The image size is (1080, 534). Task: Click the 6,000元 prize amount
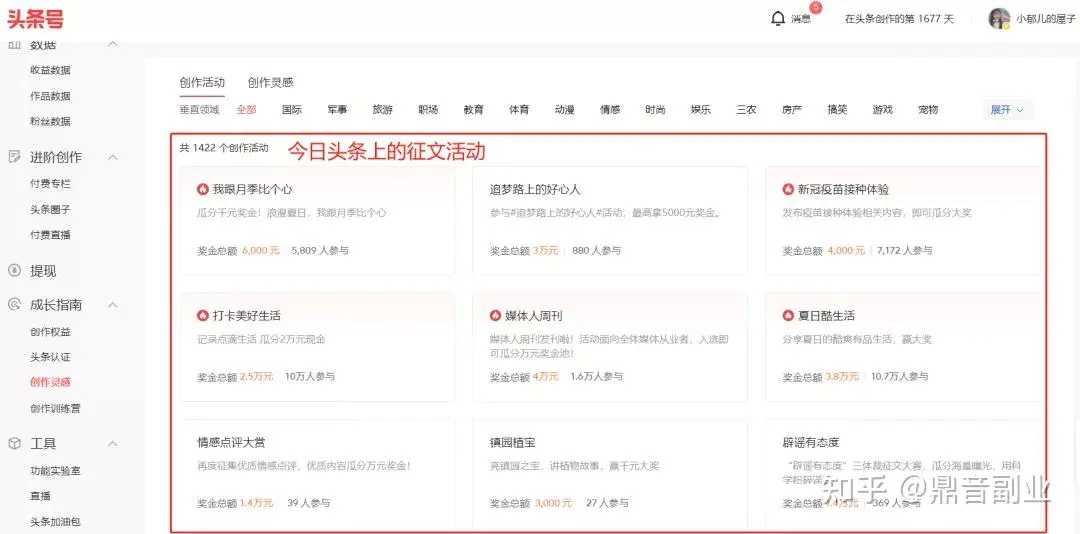coord(261,250)
